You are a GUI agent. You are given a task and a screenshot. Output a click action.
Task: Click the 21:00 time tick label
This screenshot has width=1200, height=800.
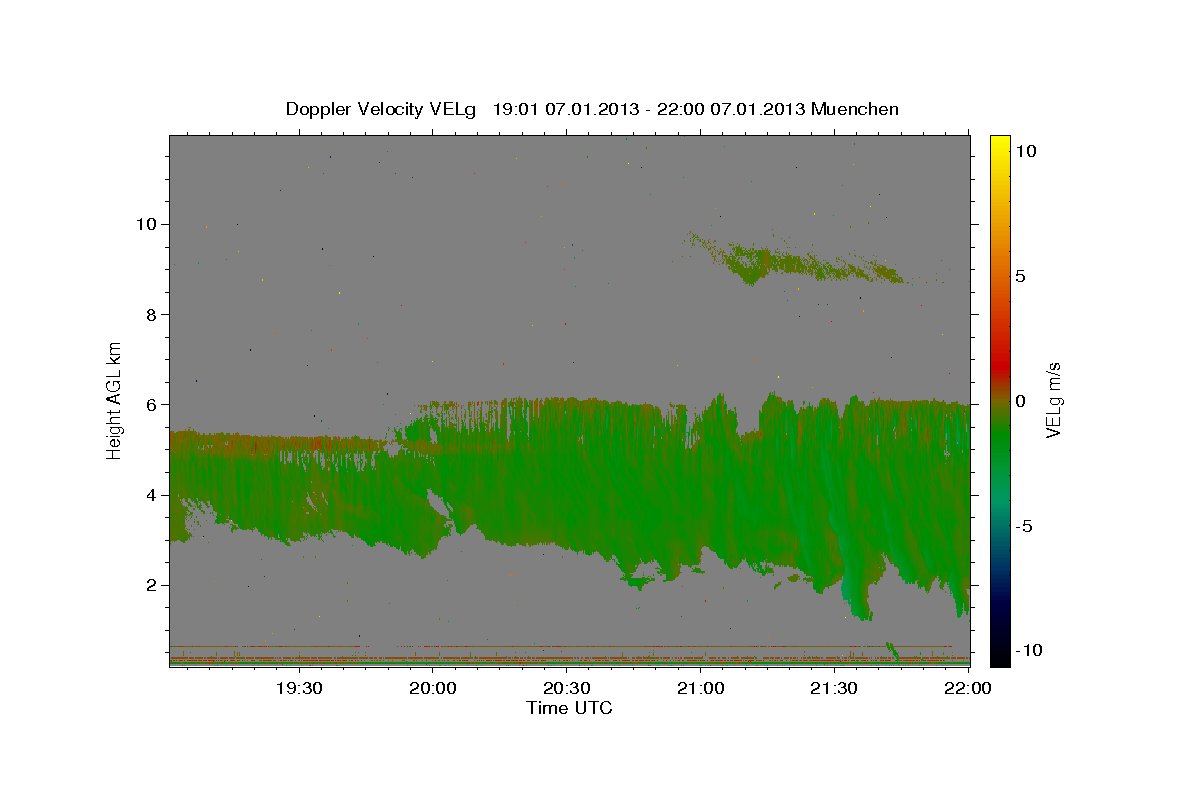(700, 688)
